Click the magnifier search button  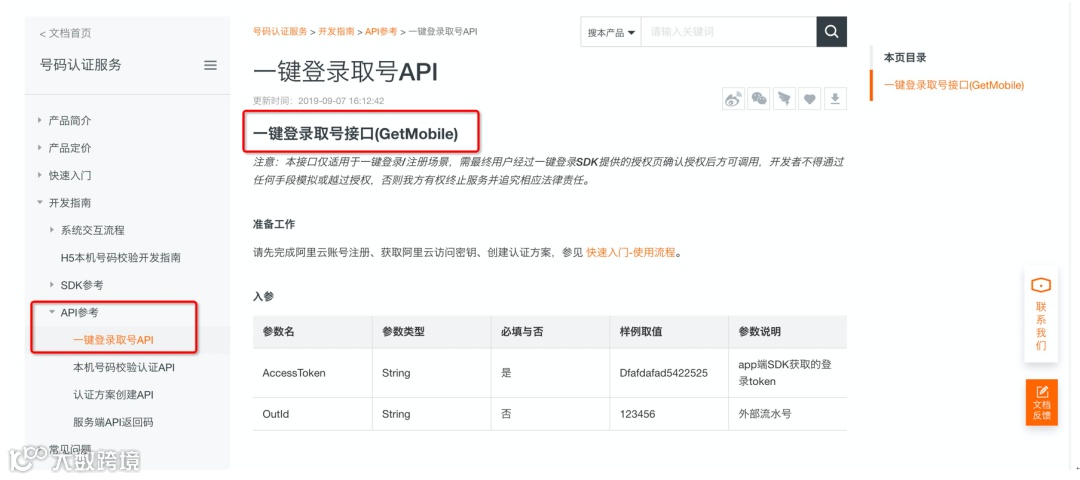tap(831, 32)
